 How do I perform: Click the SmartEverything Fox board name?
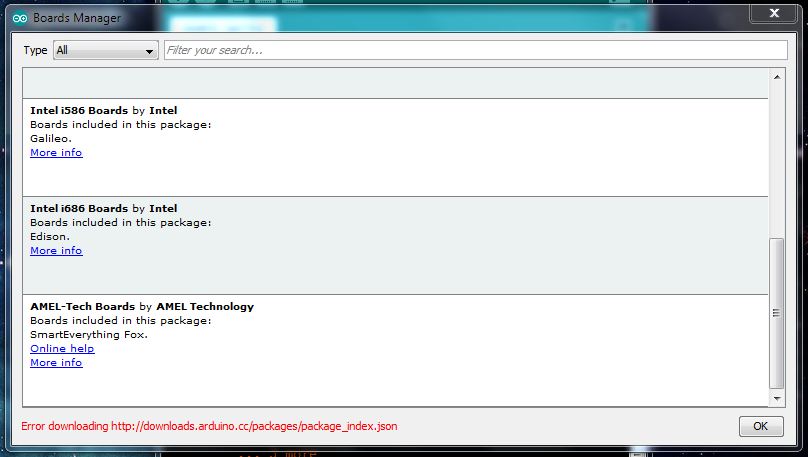(x=89, y=334)
